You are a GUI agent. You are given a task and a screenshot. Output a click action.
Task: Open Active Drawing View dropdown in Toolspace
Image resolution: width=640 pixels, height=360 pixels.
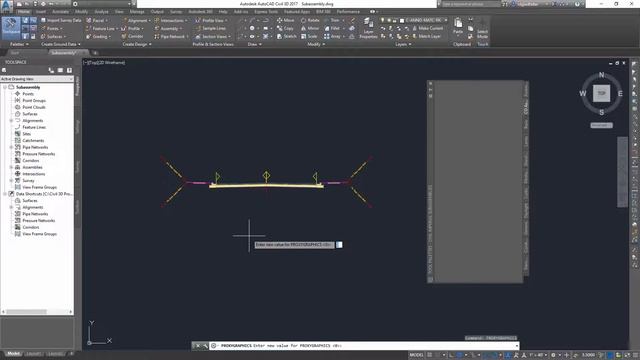37,79
